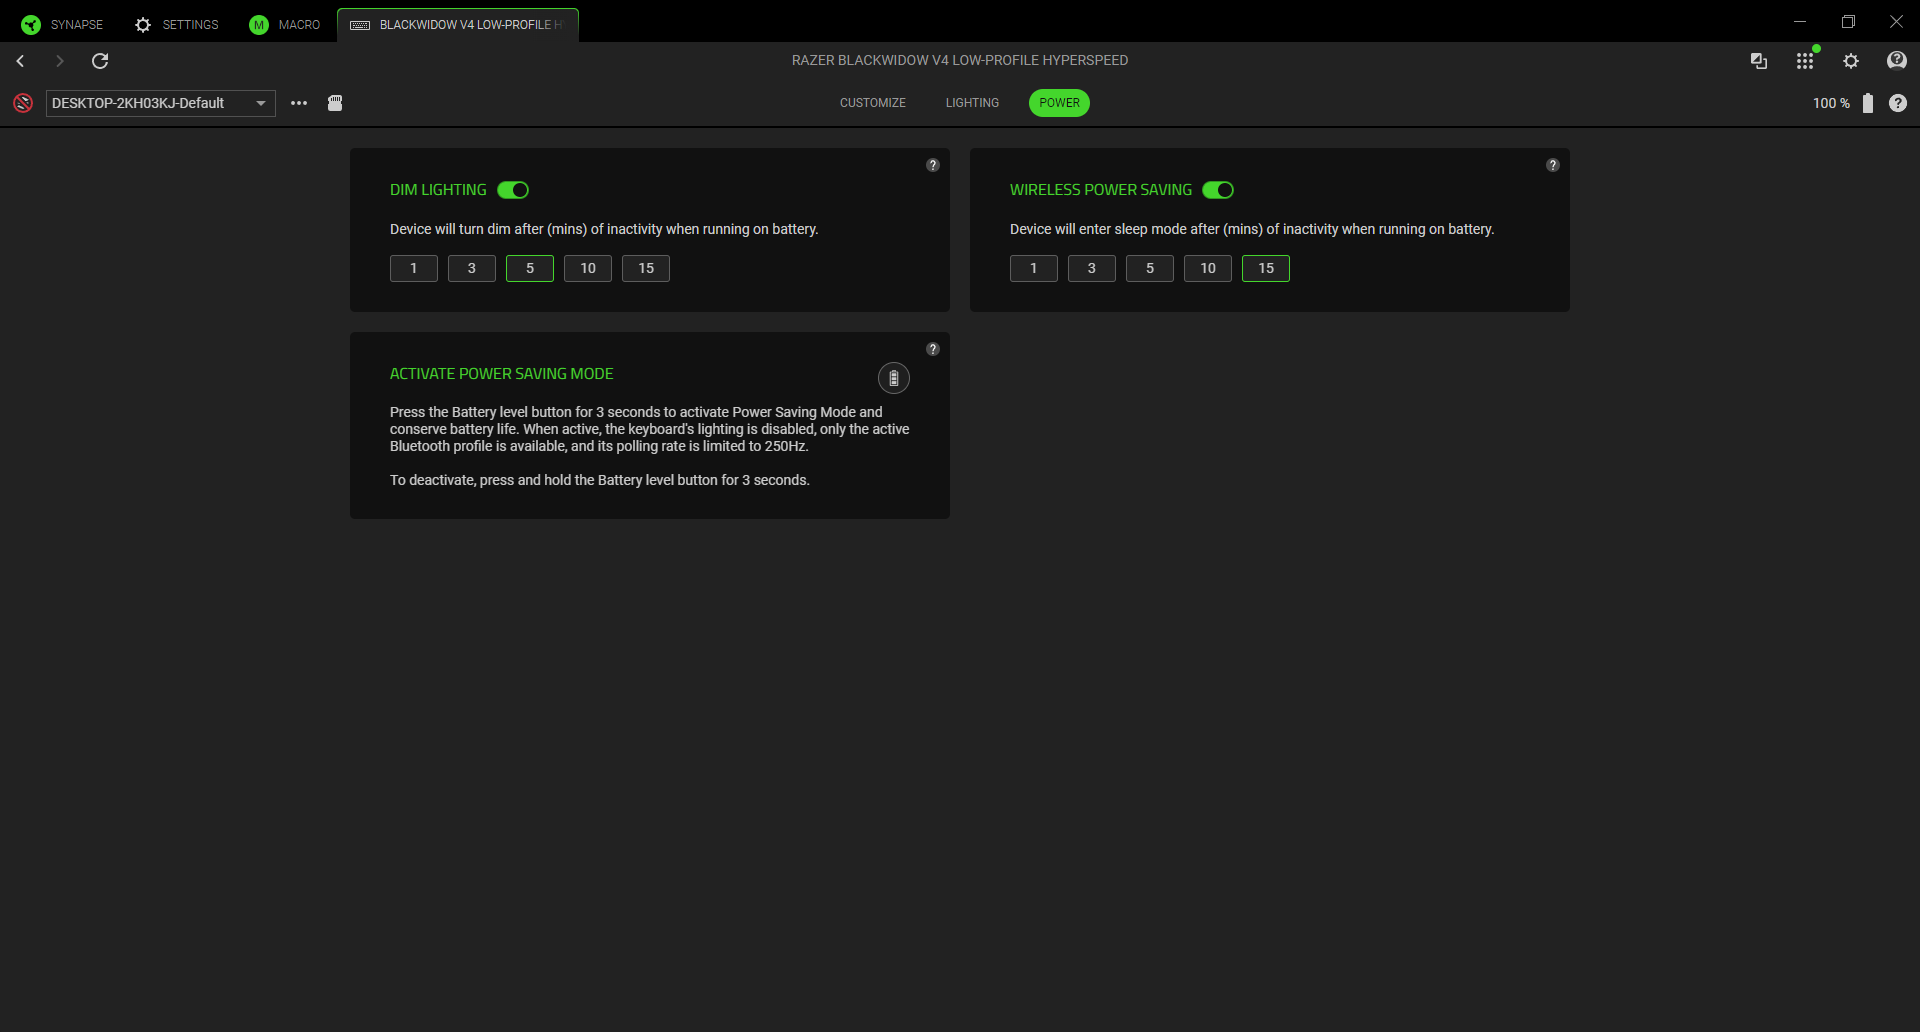Show Activate Power Saving Mode help tooltip
The image size is (1920, 1032).
click(933, 349)
